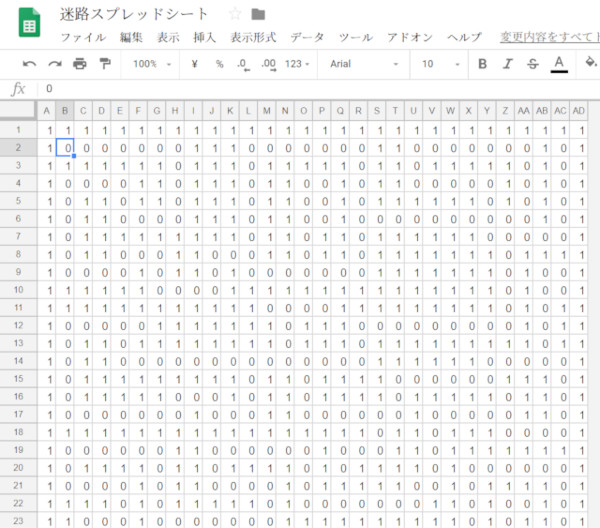Image resolution: width=600 pixels, height=528 pixels.
Task: Select cell T15
Action: (x=395, y=379)
